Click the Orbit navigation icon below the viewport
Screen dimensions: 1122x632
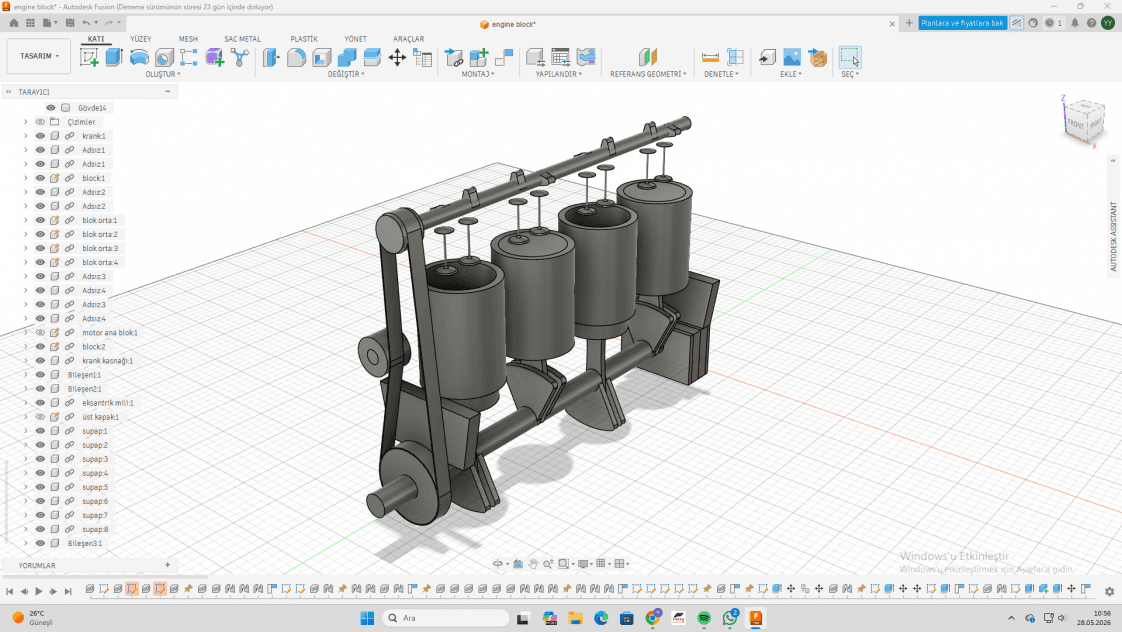point(498,564)
